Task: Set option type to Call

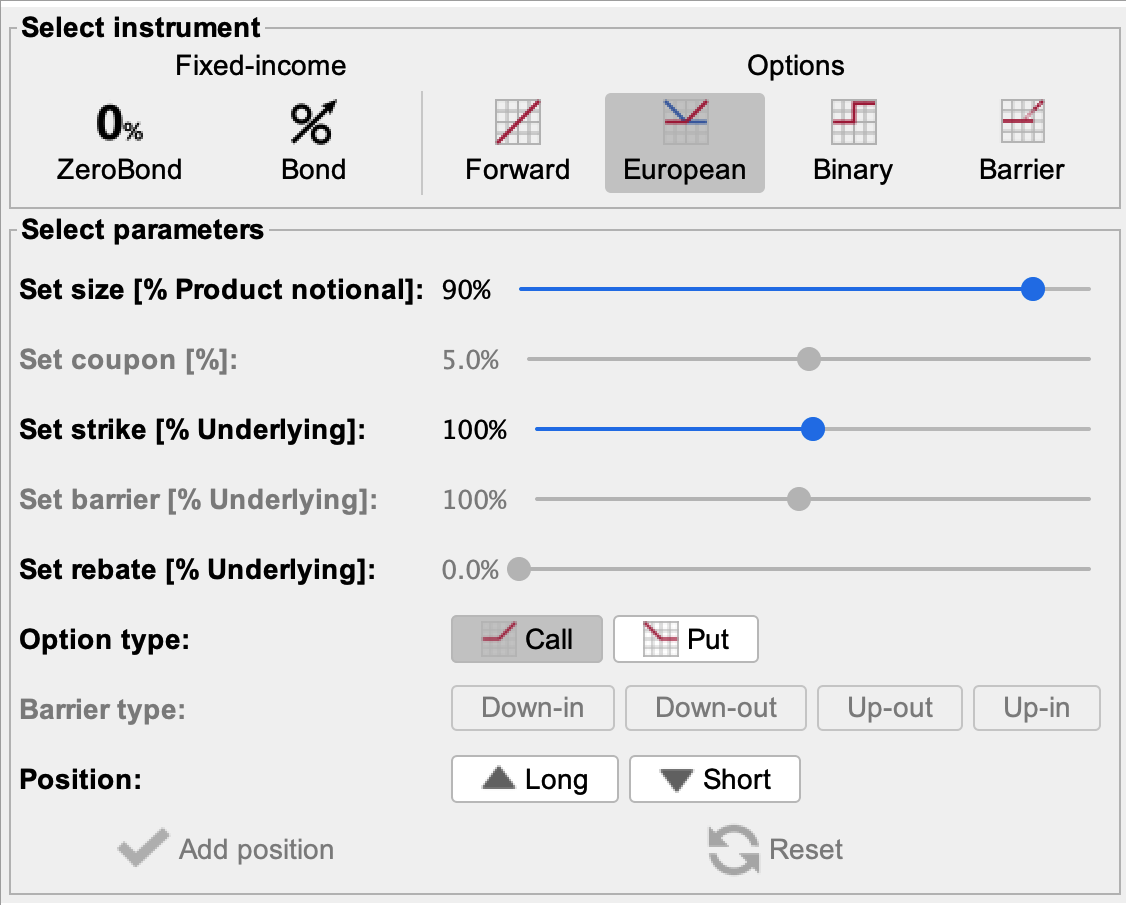Action: tap(527, 639)
